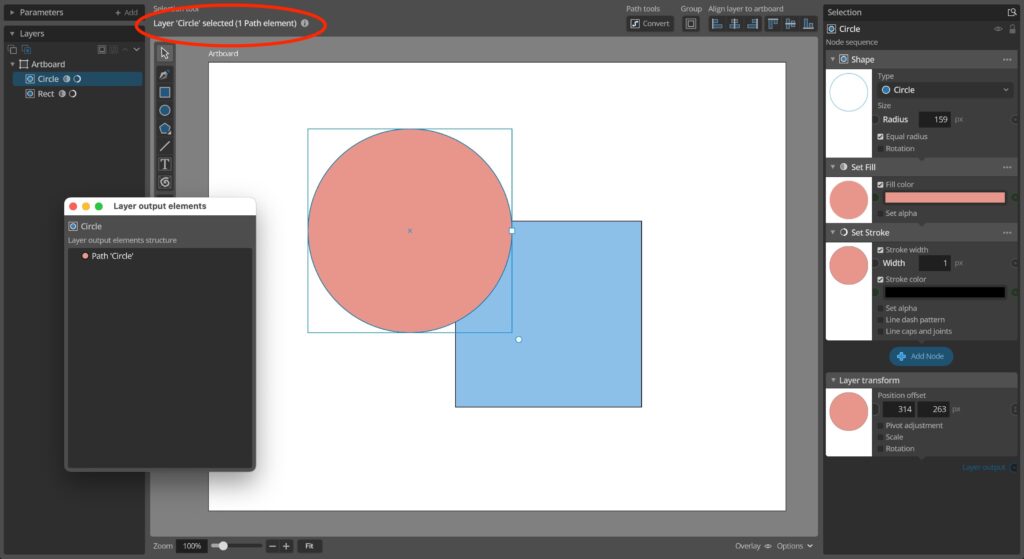Select the Rect layer
The image size is (1024, 559).
[46, 94]
